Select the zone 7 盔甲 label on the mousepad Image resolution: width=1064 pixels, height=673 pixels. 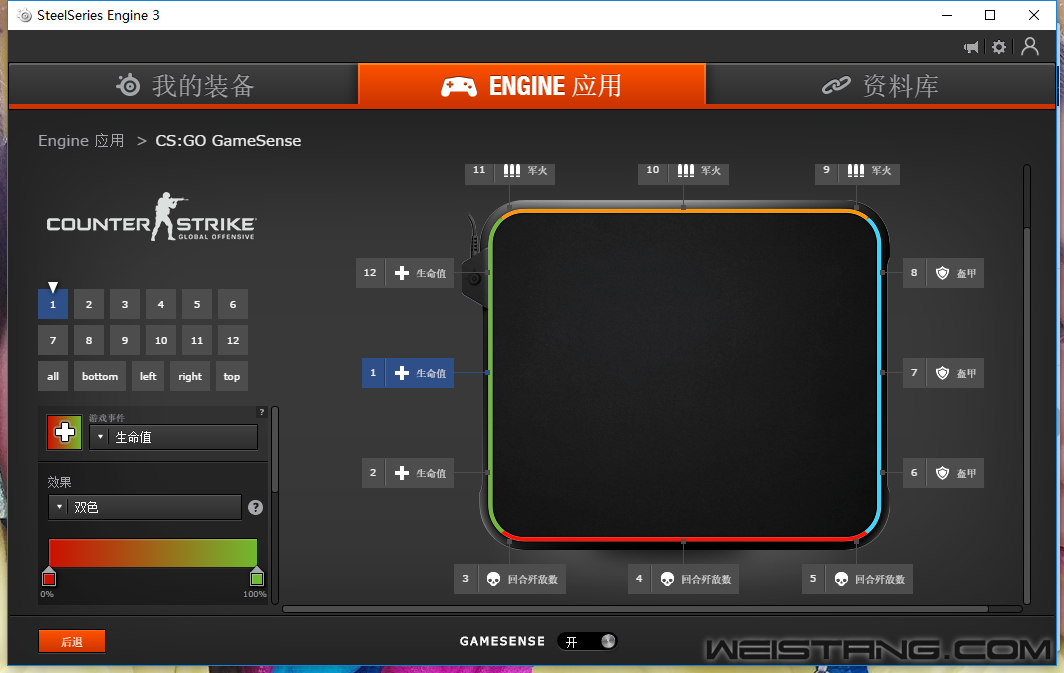pos(943,373)
